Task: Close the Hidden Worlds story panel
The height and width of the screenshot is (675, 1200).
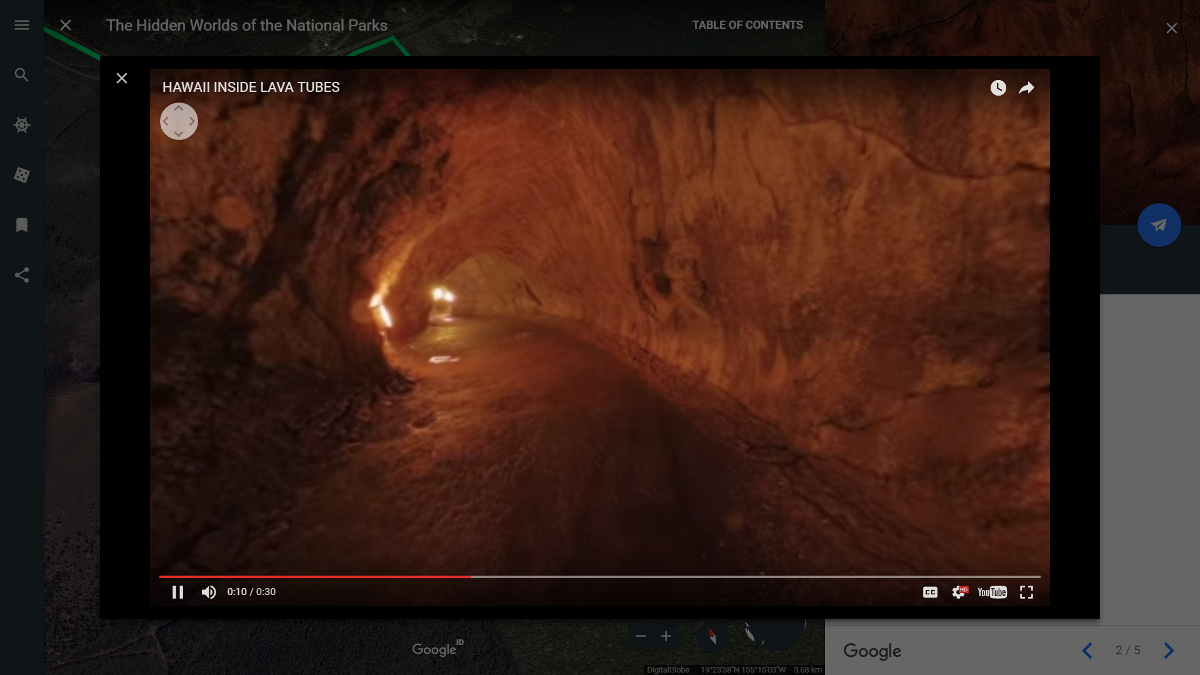Action: [x=66, y=25]
